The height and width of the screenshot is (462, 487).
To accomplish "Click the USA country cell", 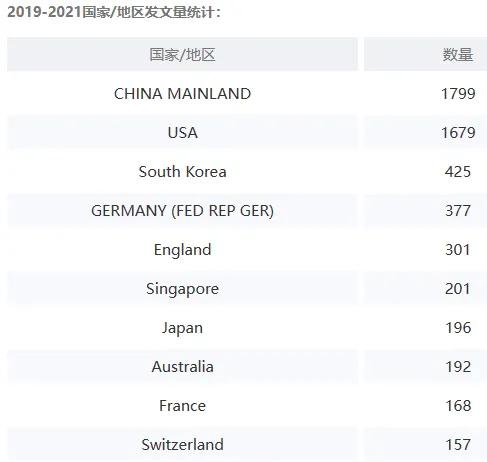I will [182, 133].
